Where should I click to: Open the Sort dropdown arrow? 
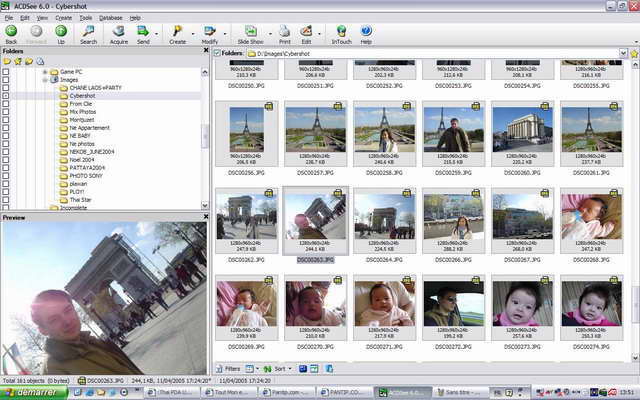point(290,369)
